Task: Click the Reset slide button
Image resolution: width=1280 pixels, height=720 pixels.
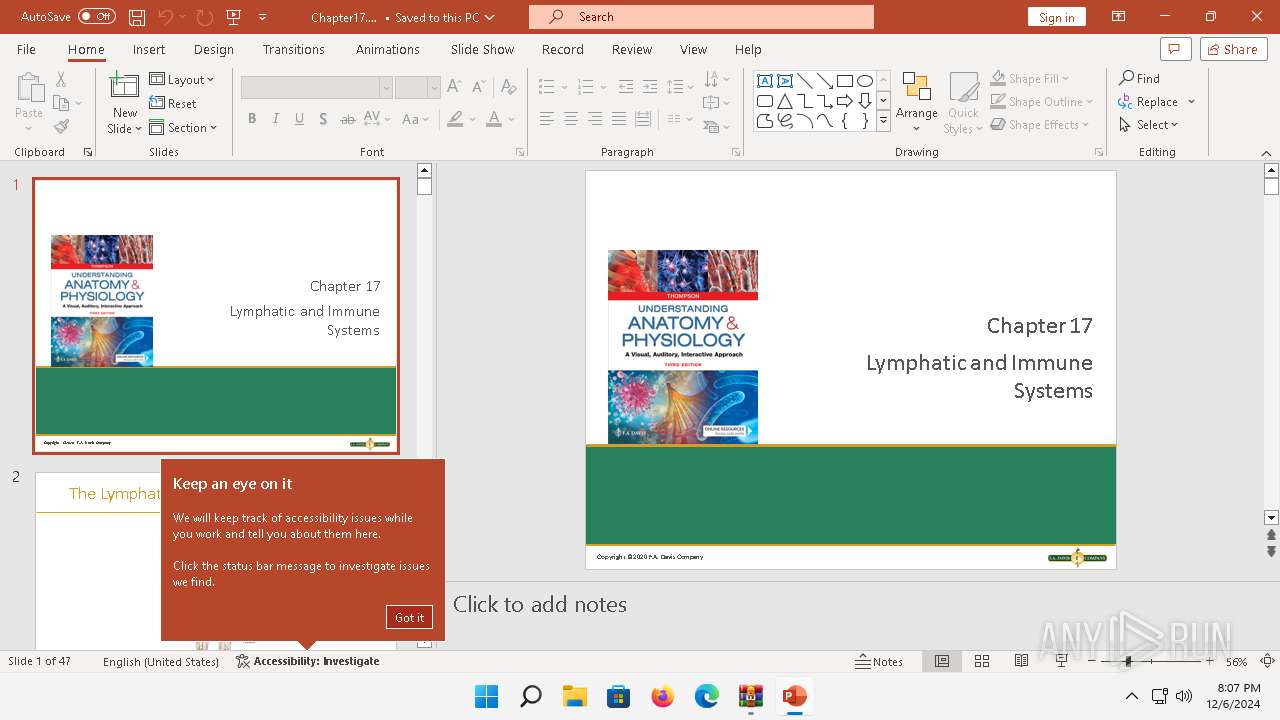Action: [x=173, y=103]
